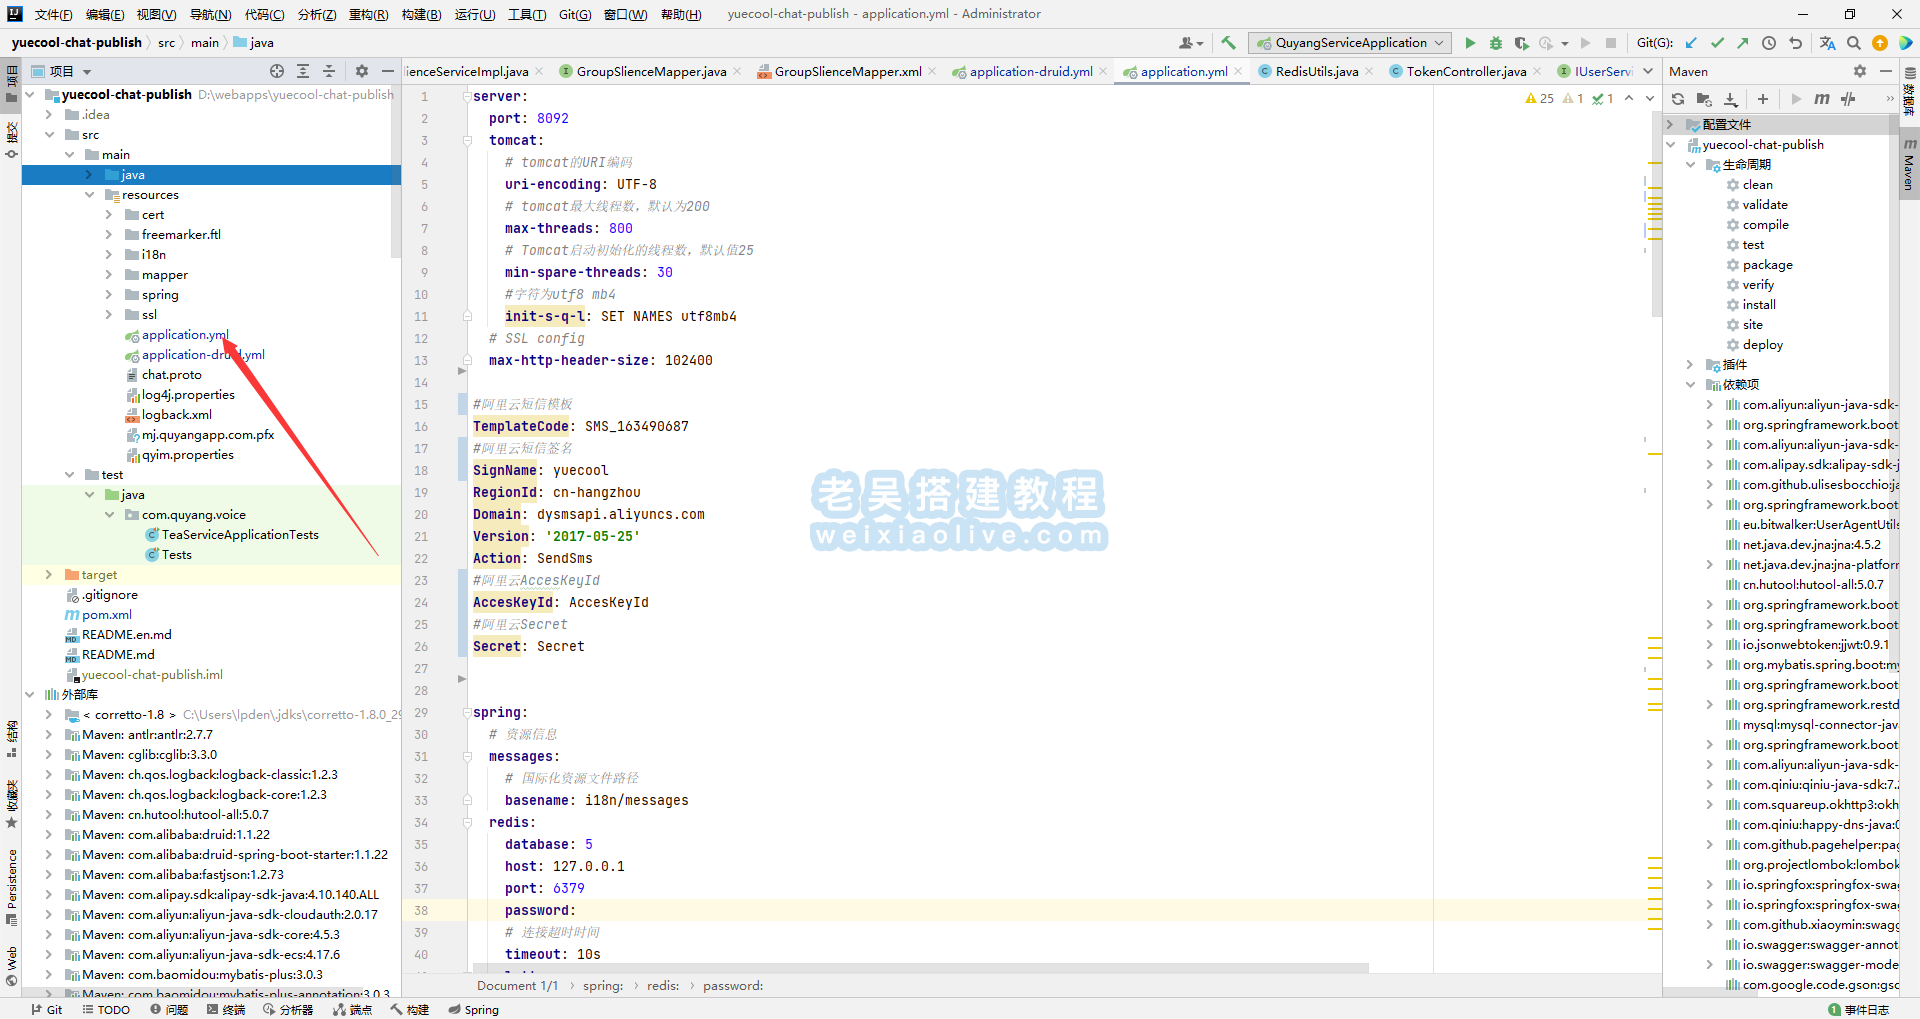Collapse all in the Project panel

[x=329, y=71]
